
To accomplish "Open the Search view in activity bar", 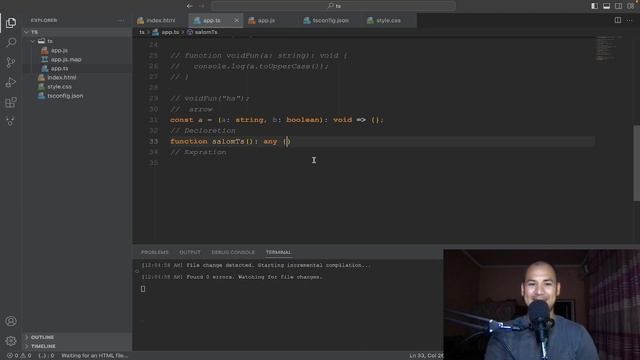I will [x=11, y=42].
